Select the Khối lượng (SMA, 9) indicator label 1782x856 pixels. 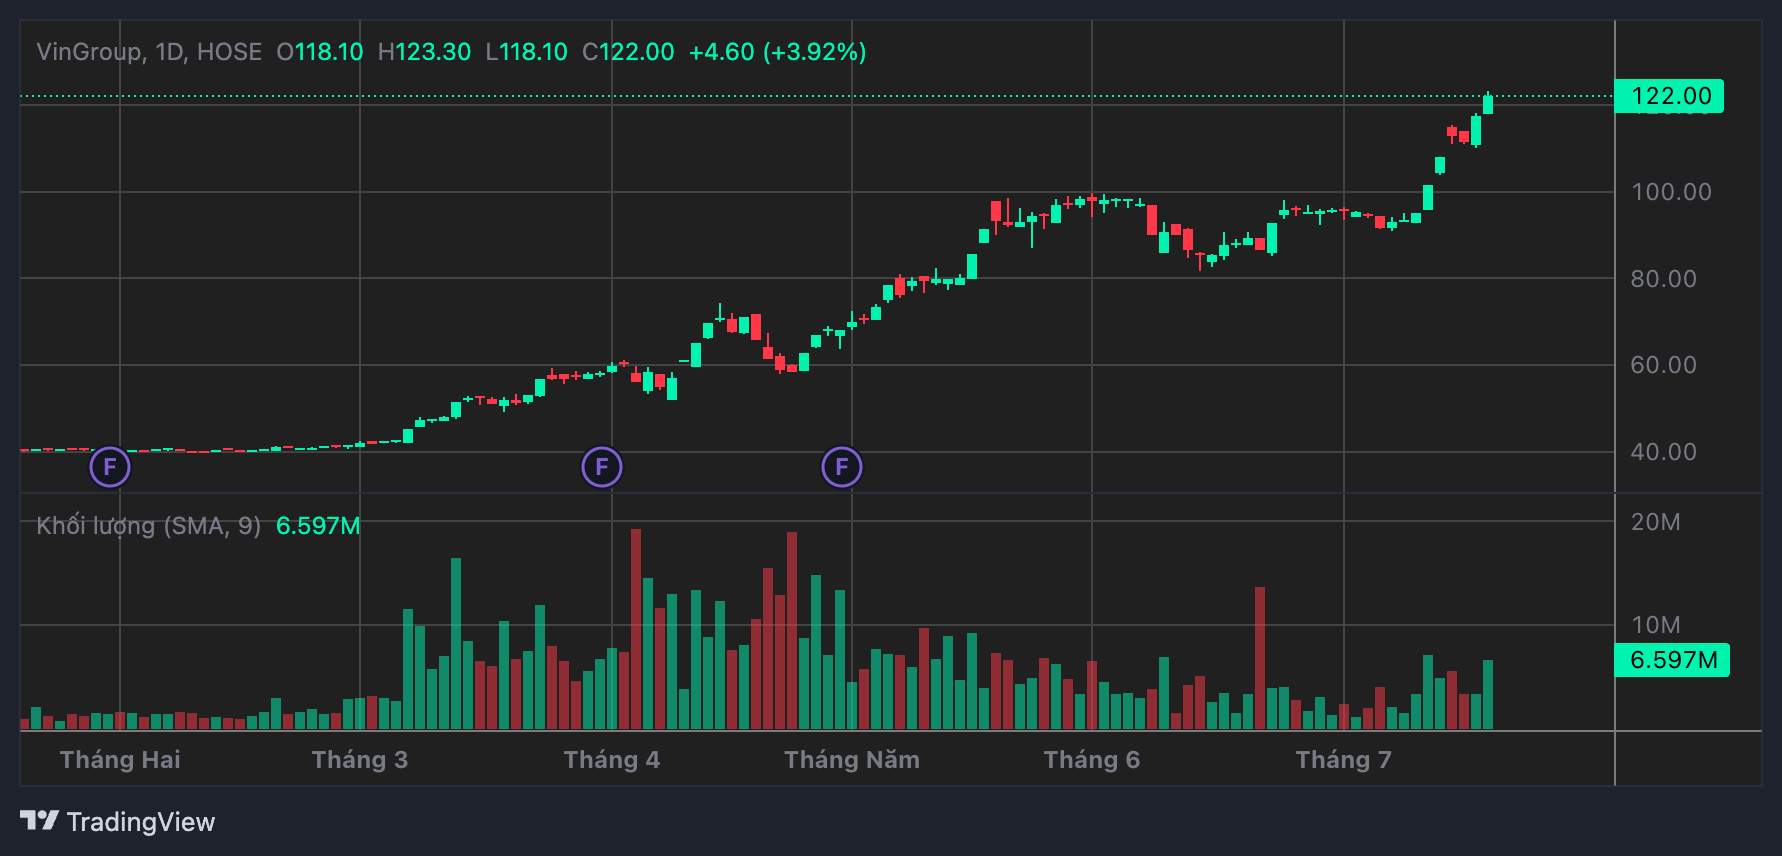(x=148, y=526)
